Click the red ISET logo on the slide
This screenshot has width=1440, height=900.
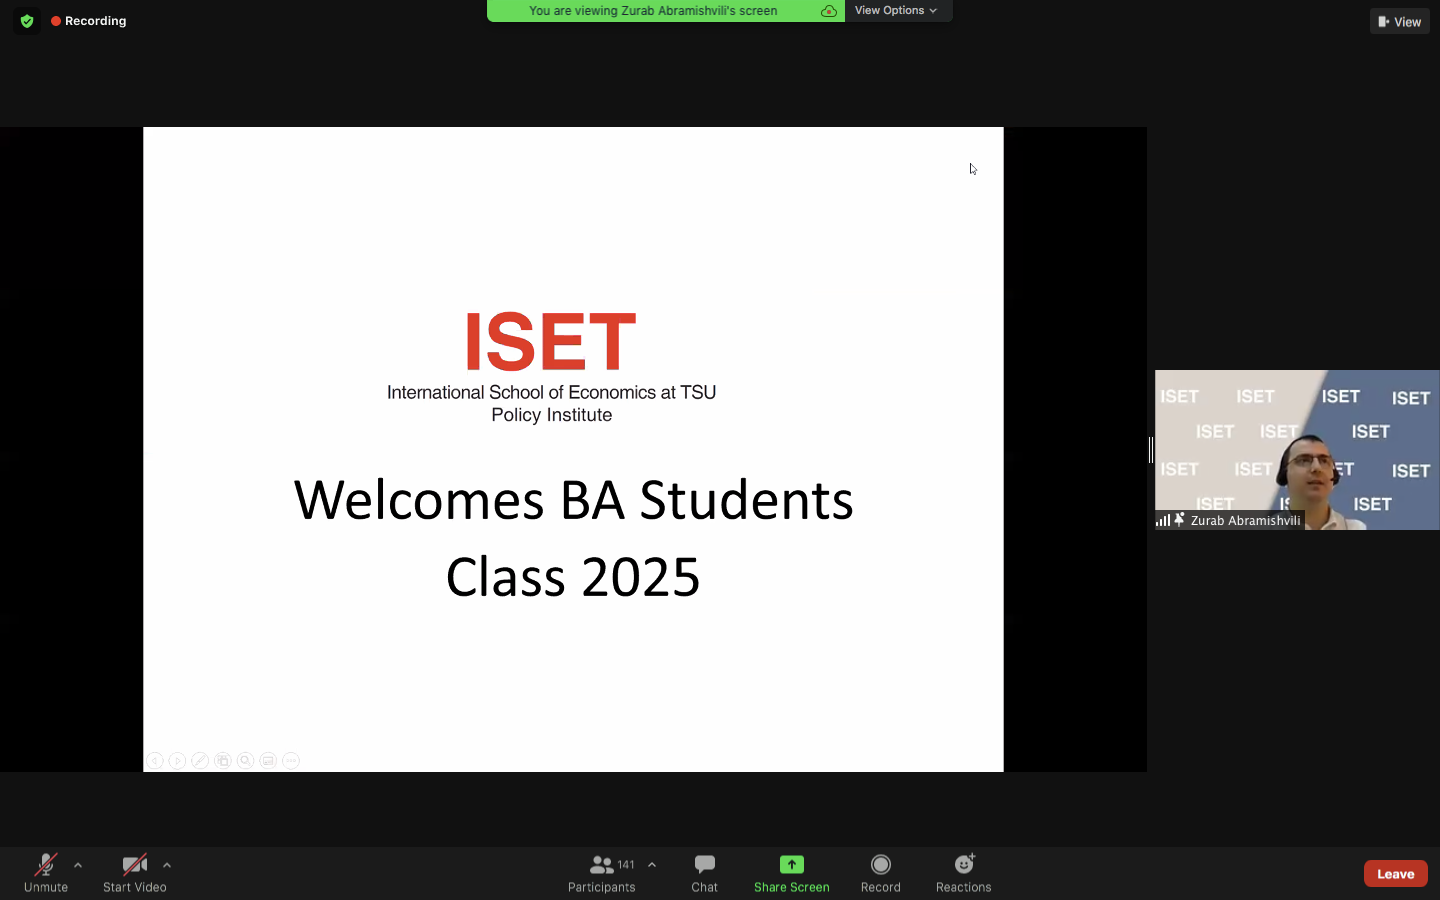[551, 341]
